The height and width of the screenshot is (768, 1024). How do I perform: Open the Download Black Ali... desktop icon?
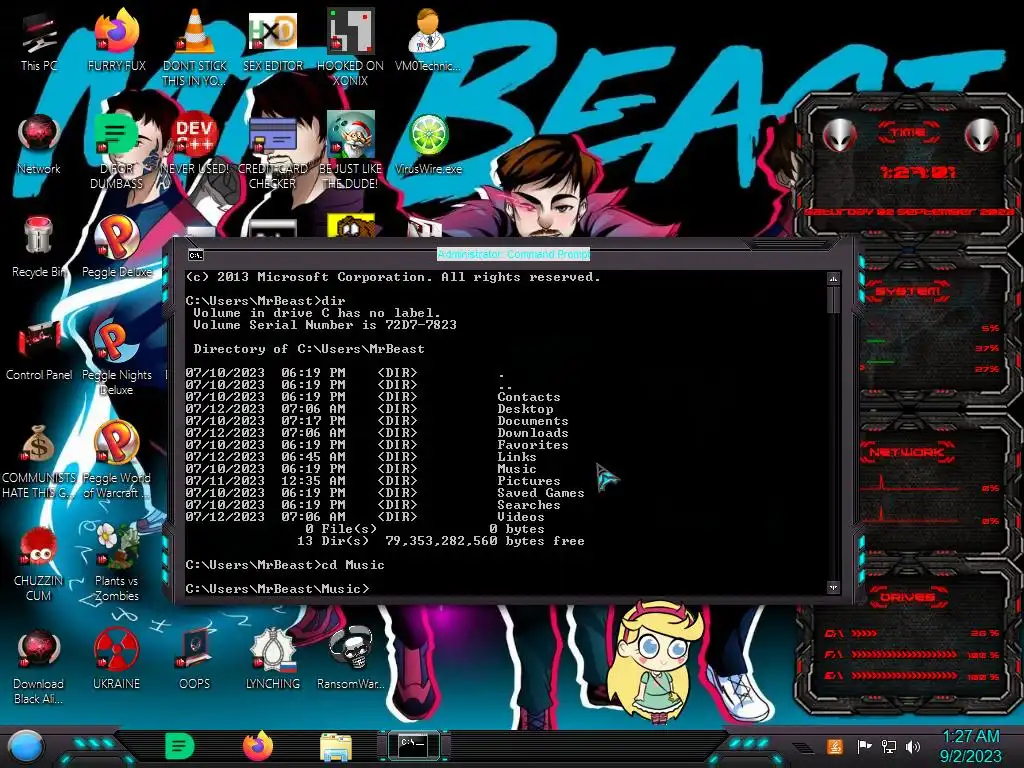pyautogui.click(x=39, y=667)
